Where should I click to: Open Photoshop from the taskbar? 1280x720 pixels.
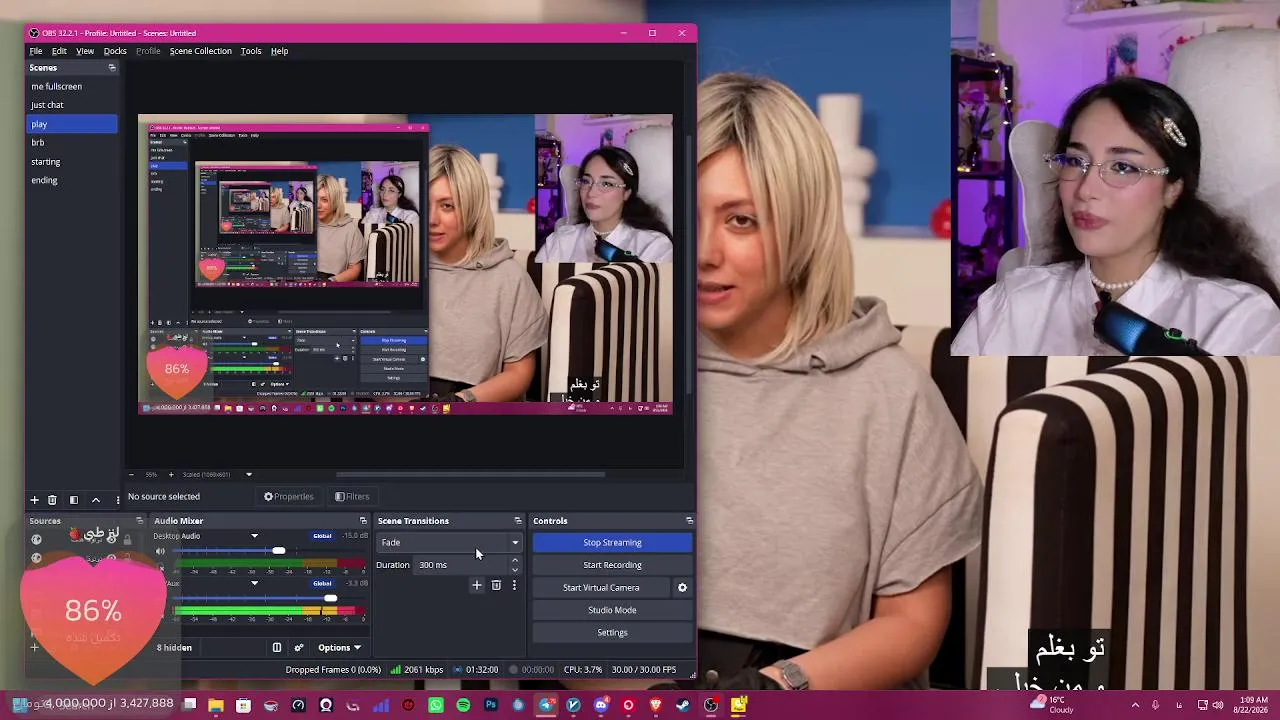pyautogui.click(x=491, y=706)
